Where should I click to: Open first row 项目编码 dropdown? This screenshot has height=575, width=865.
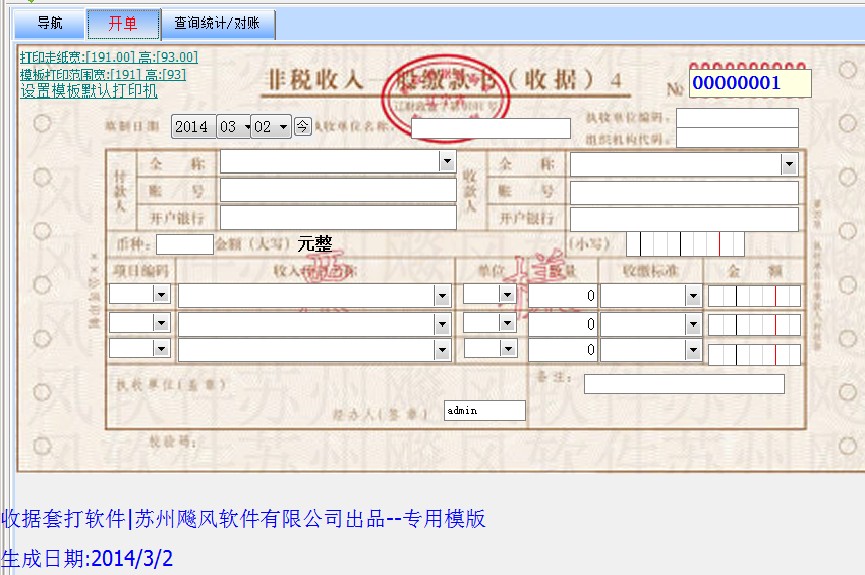(160, 295)
